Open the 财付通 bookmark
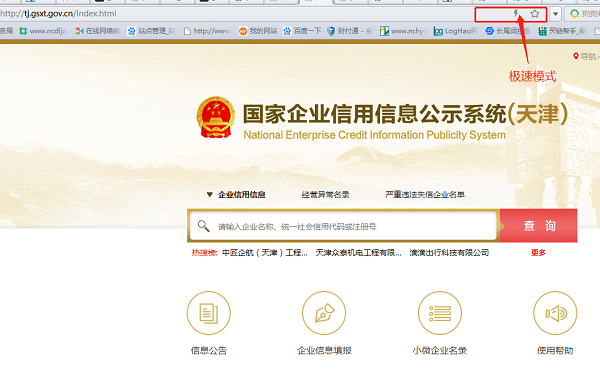 point(350,31)
